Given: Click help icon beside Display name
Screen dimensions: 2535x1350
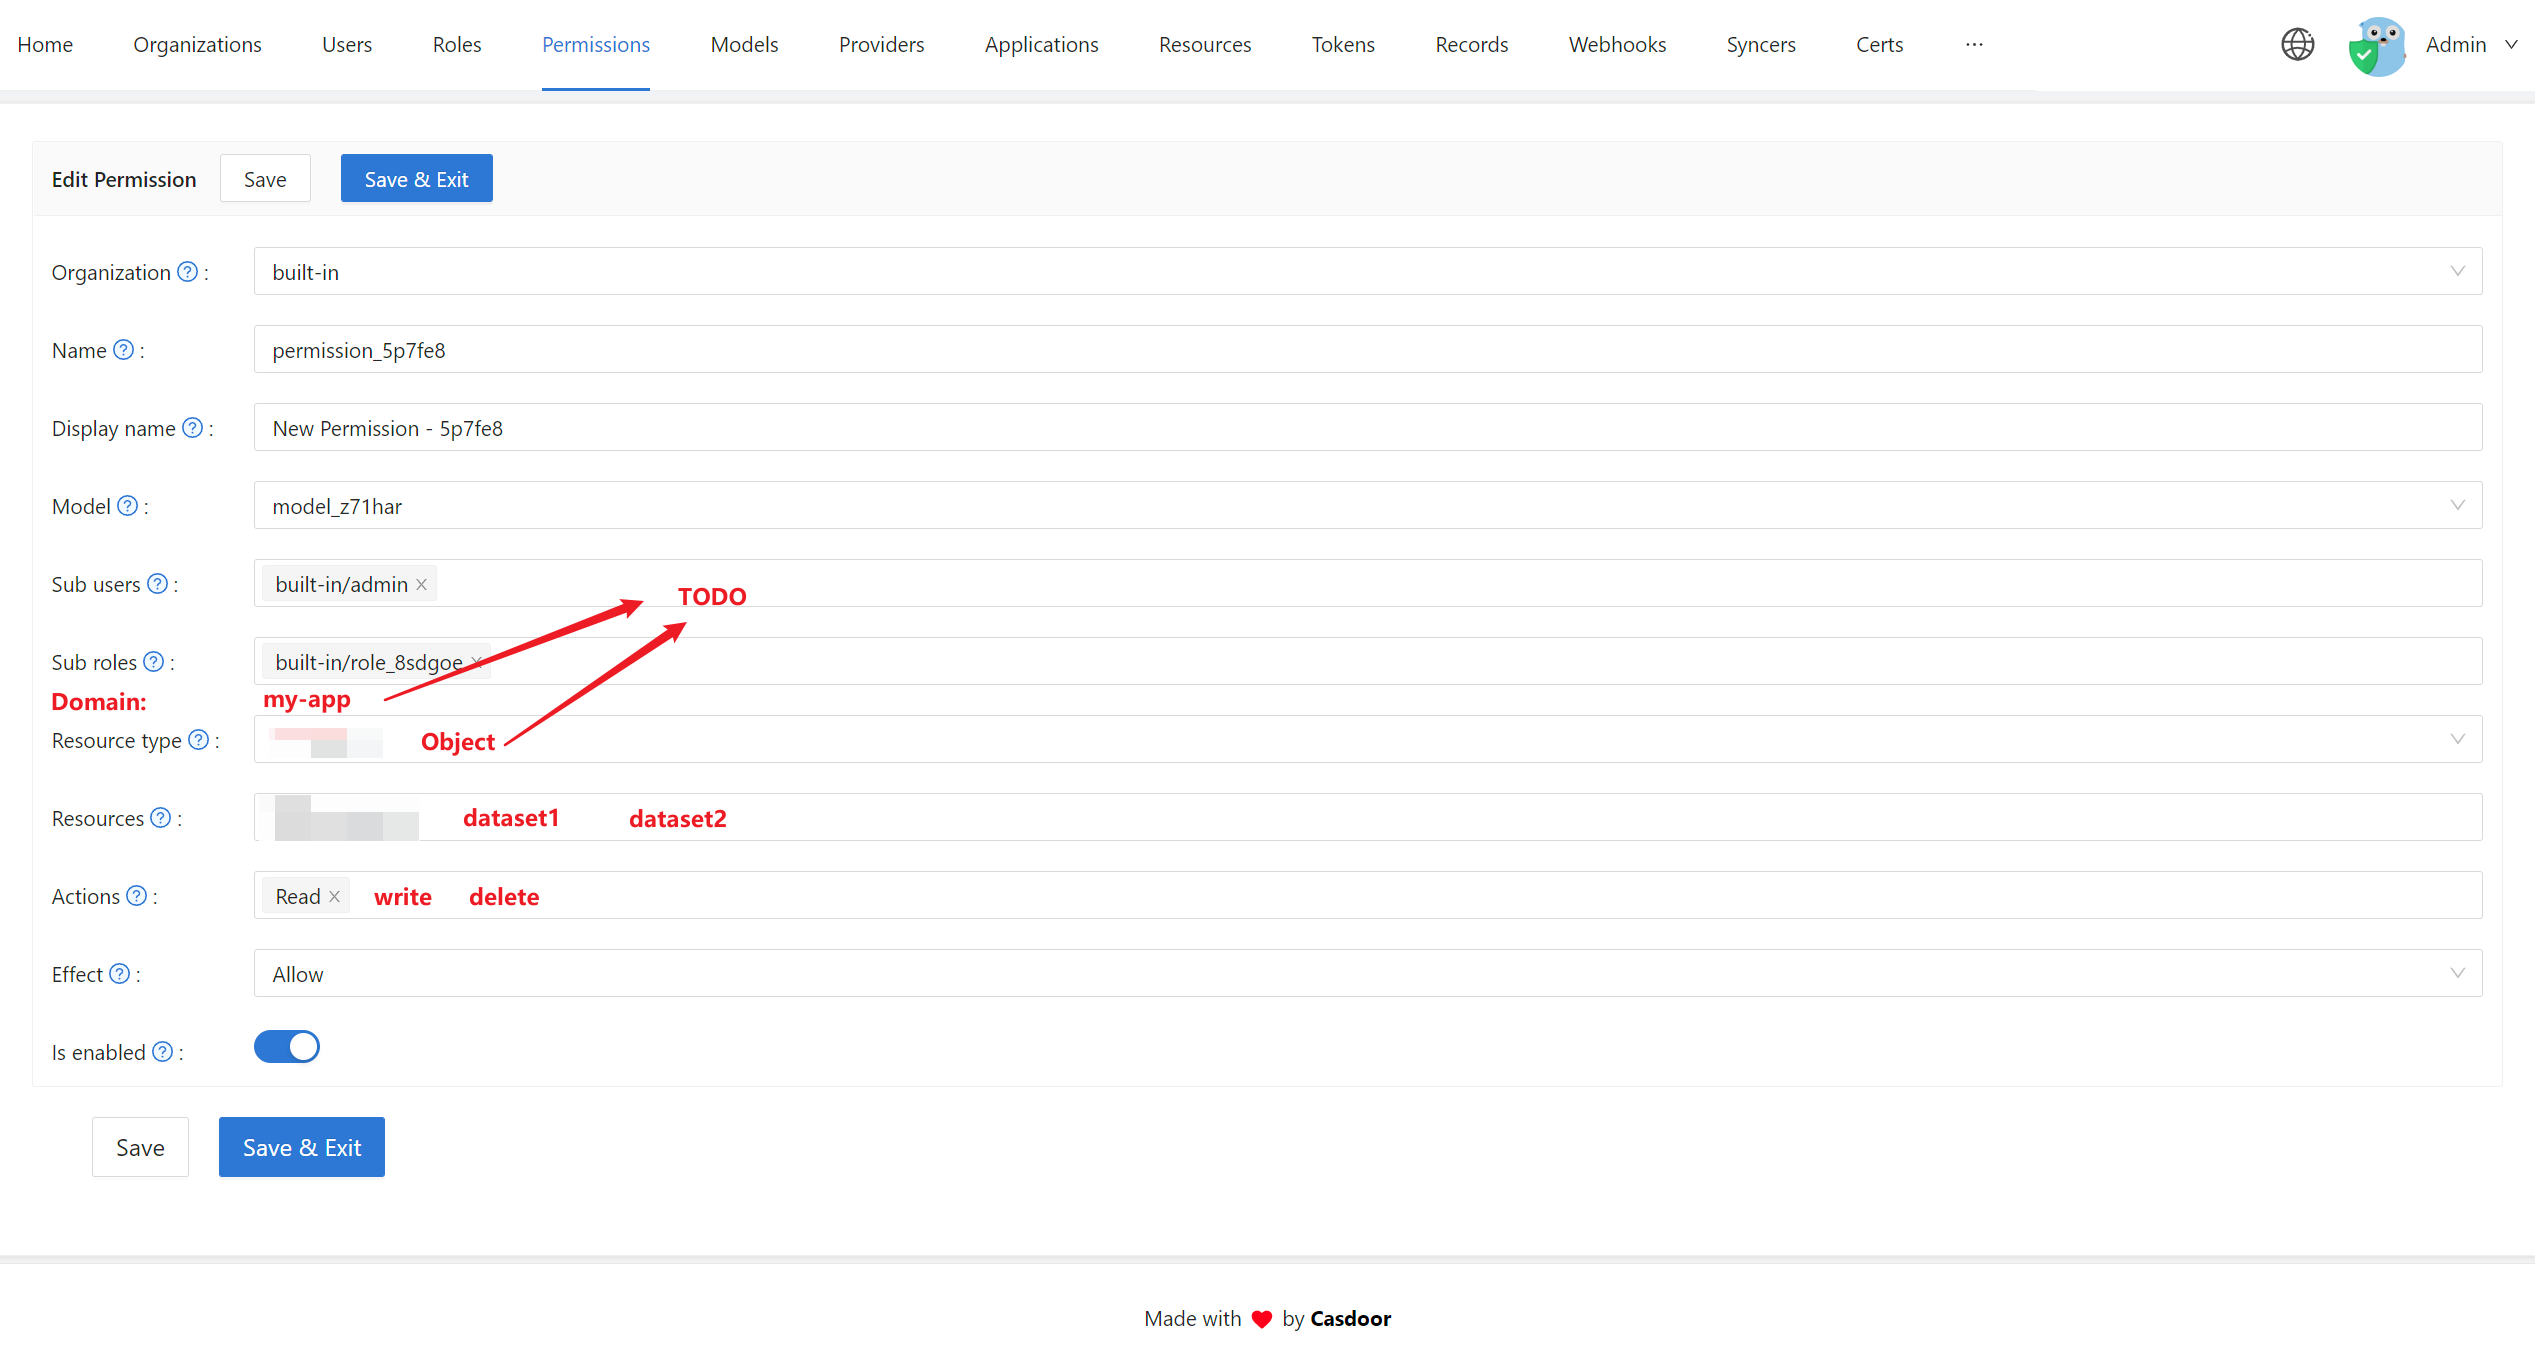Looking at the screenshot, I should tap(192, 428).
